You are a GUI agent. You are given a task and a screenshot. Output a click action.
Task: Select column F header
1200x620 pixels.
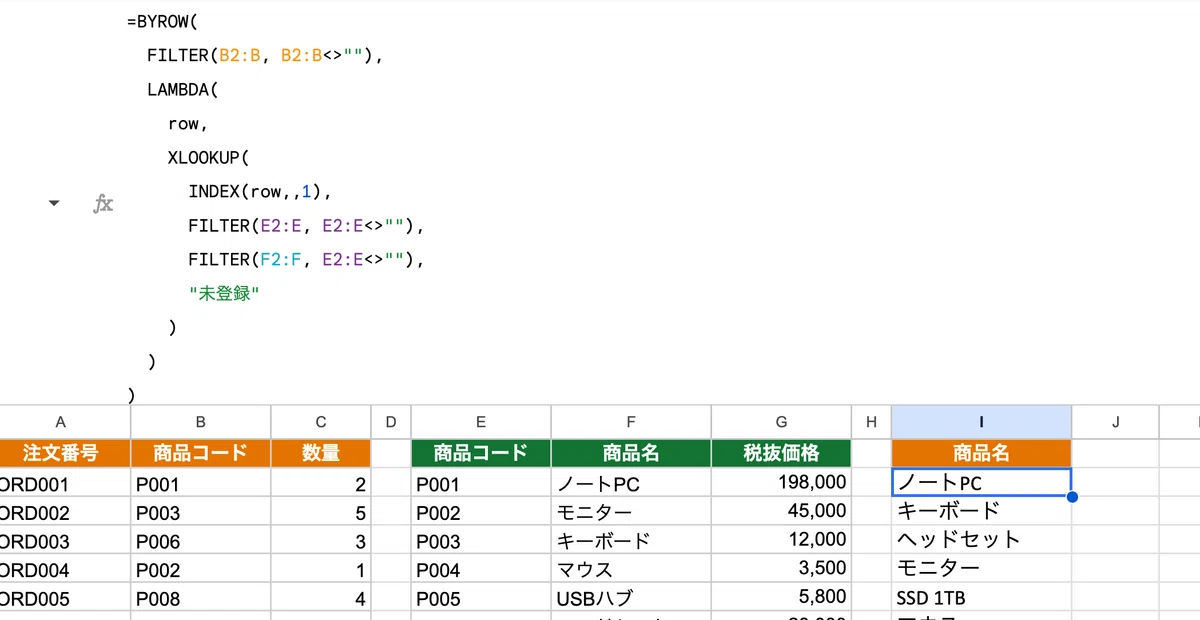click(631, 423)
